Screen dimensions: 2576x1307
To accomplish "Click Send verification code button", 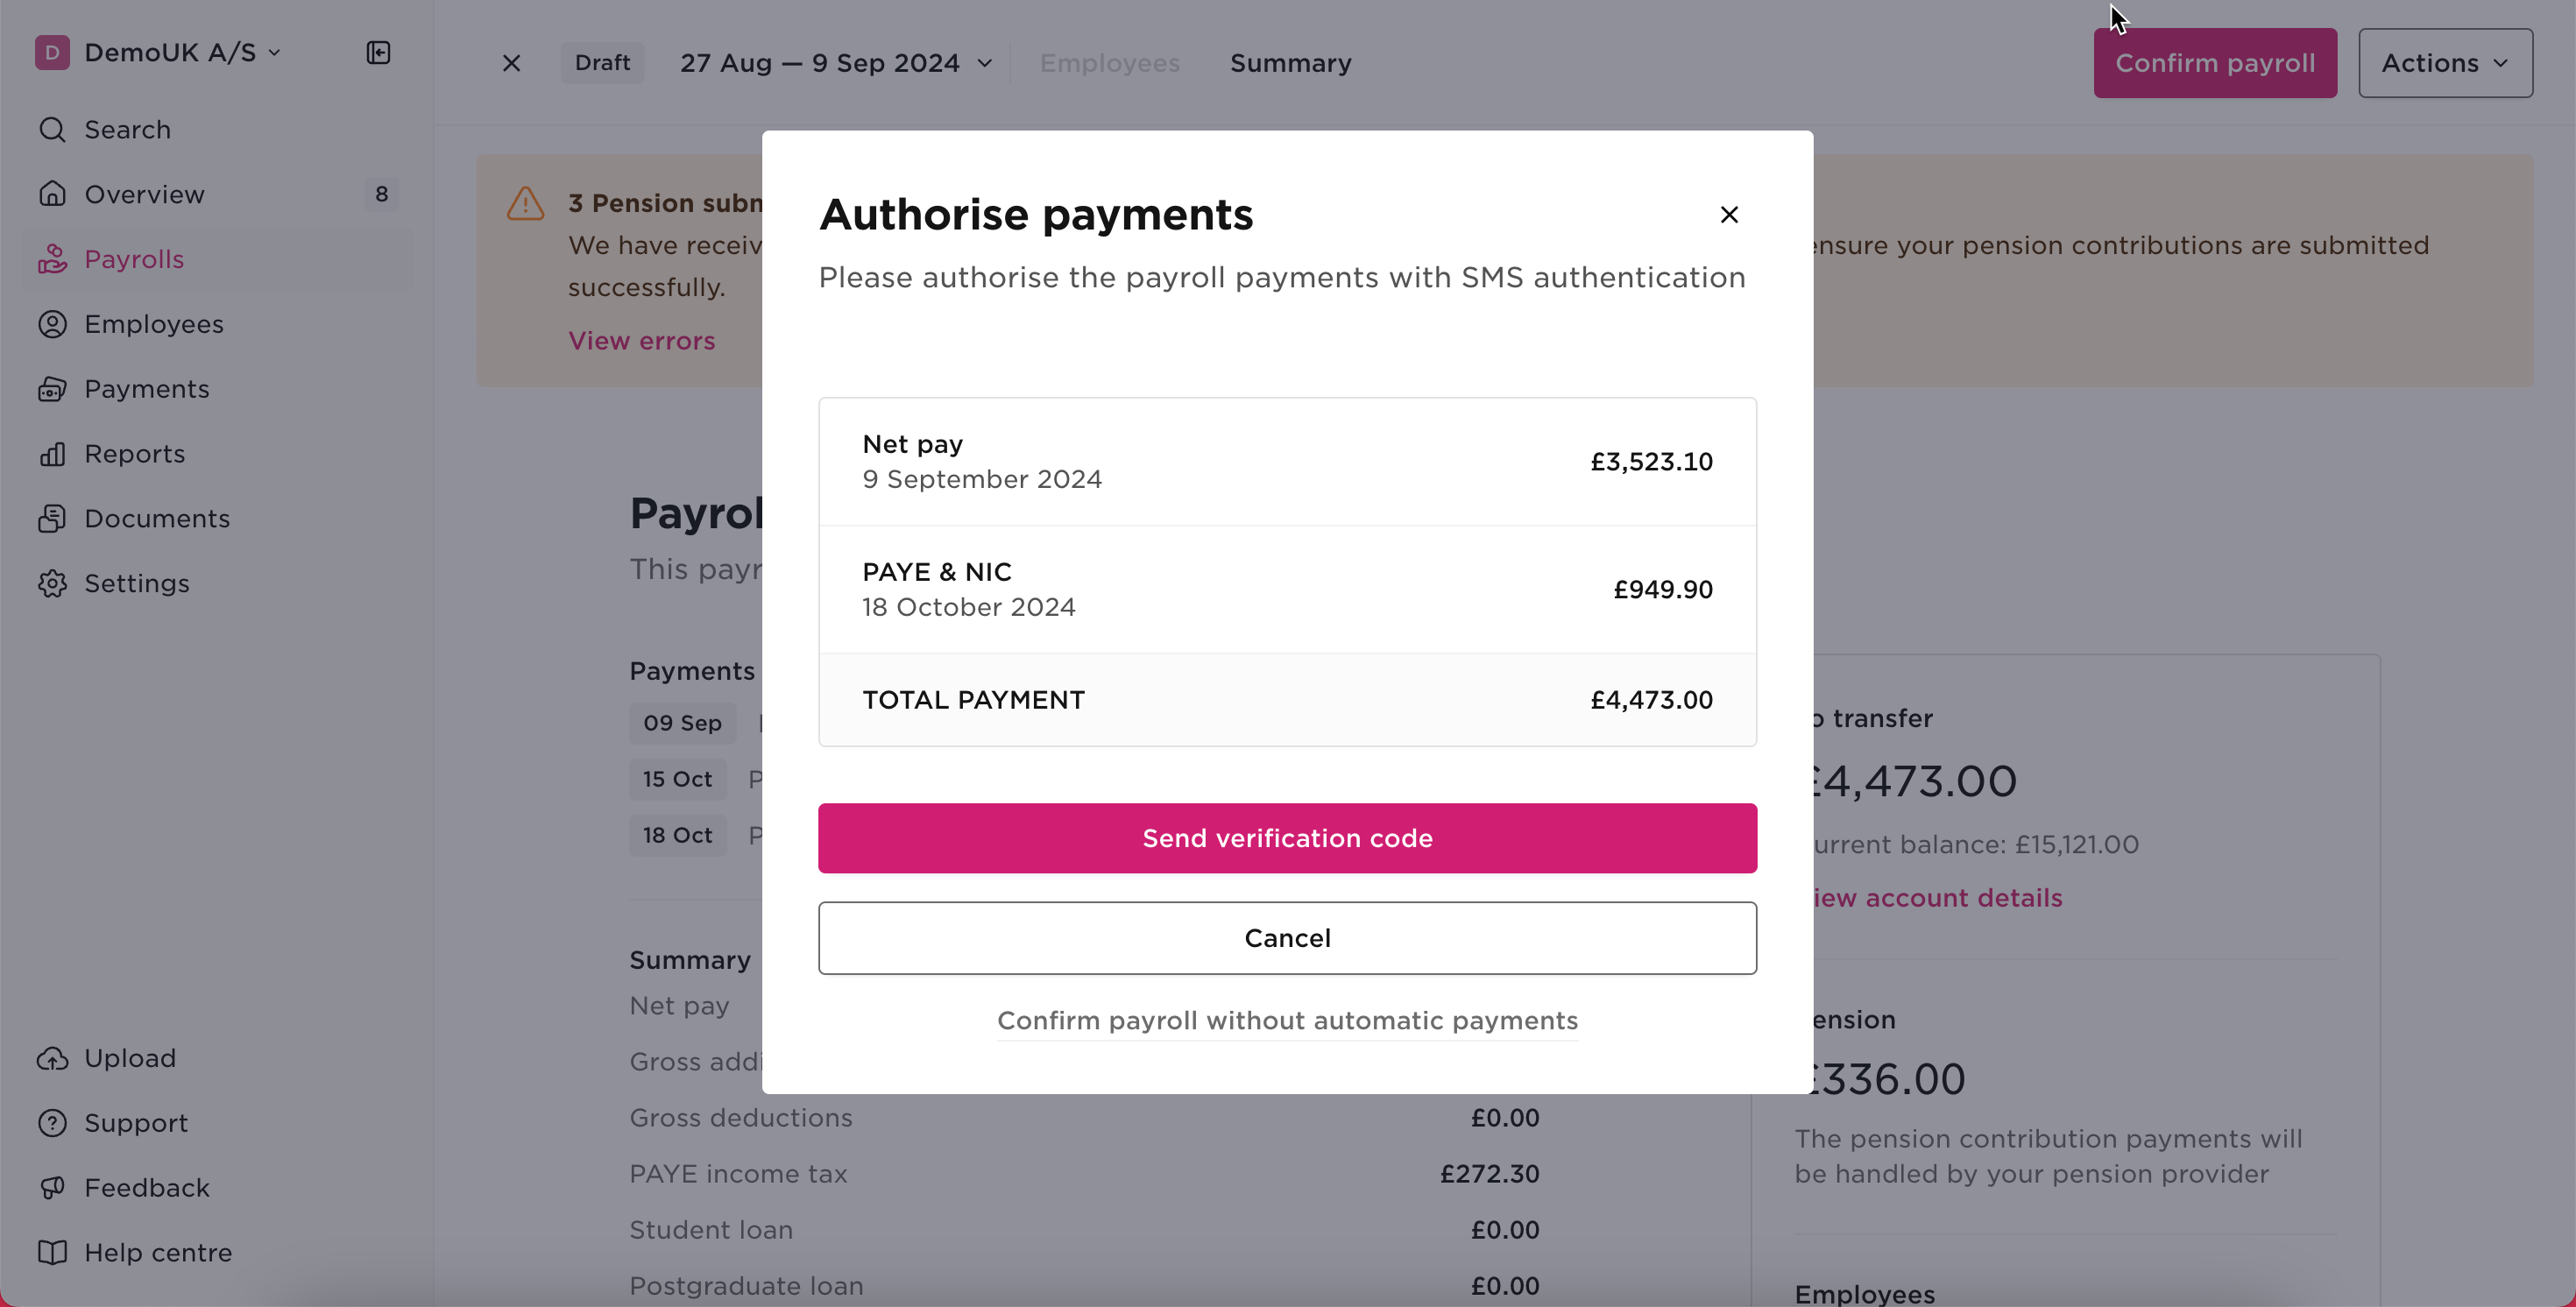I will click(x=1287, y=838).
